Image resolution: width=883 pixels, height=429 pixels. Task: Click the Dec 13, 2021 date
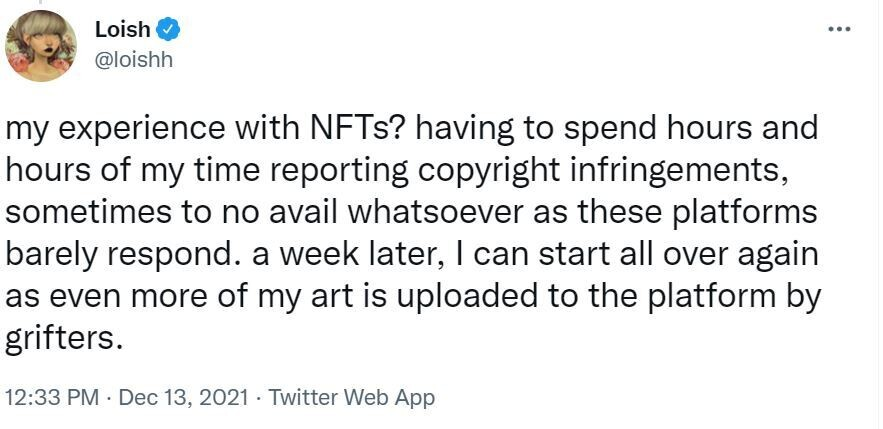pyautogui.click(x=183, y=397)
